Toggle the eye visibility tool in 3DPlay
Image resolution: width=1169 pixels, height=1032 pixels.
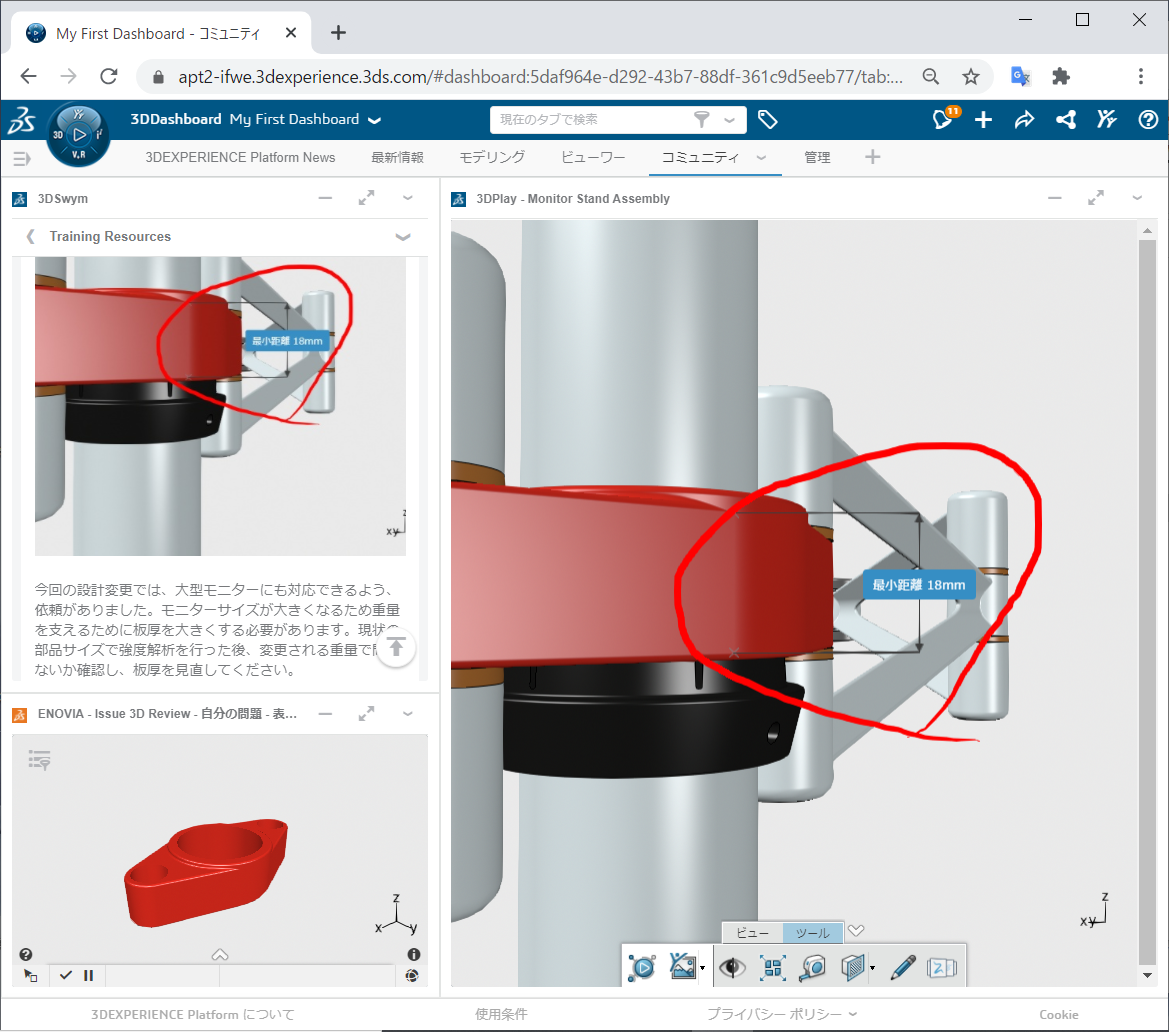click(732, 968)
